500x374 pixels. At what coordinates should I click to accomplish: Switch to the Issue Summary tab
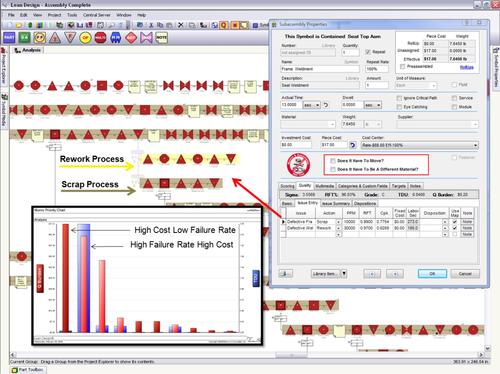pyautogui.click(x=336, y=203)
